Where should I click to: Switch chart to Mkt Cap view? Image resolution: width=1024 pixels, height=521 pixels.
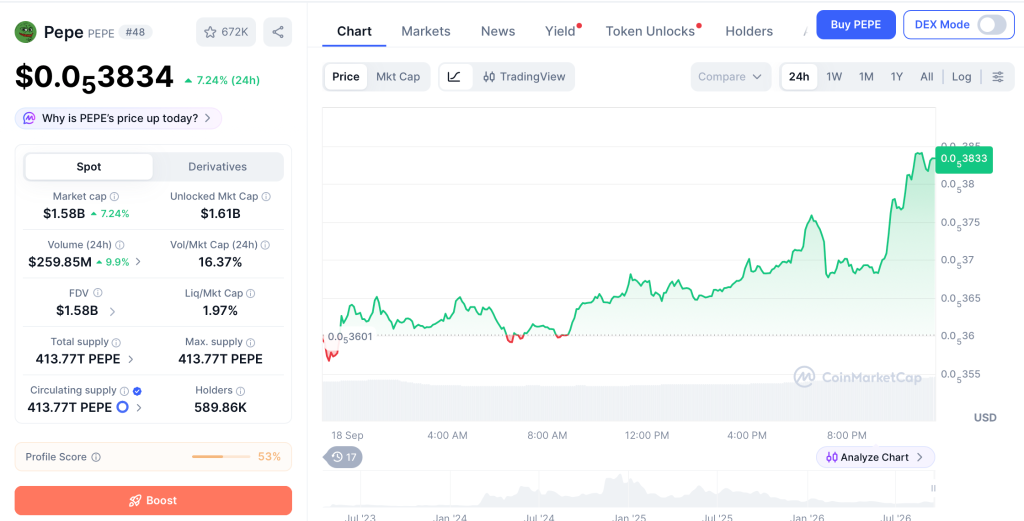(398, 76)
